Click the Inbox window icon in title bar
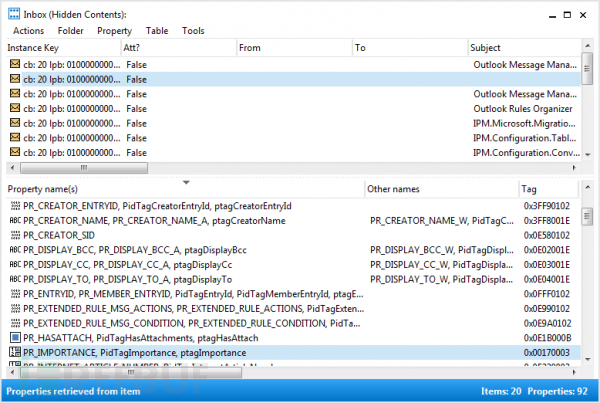 coord(13,12)
